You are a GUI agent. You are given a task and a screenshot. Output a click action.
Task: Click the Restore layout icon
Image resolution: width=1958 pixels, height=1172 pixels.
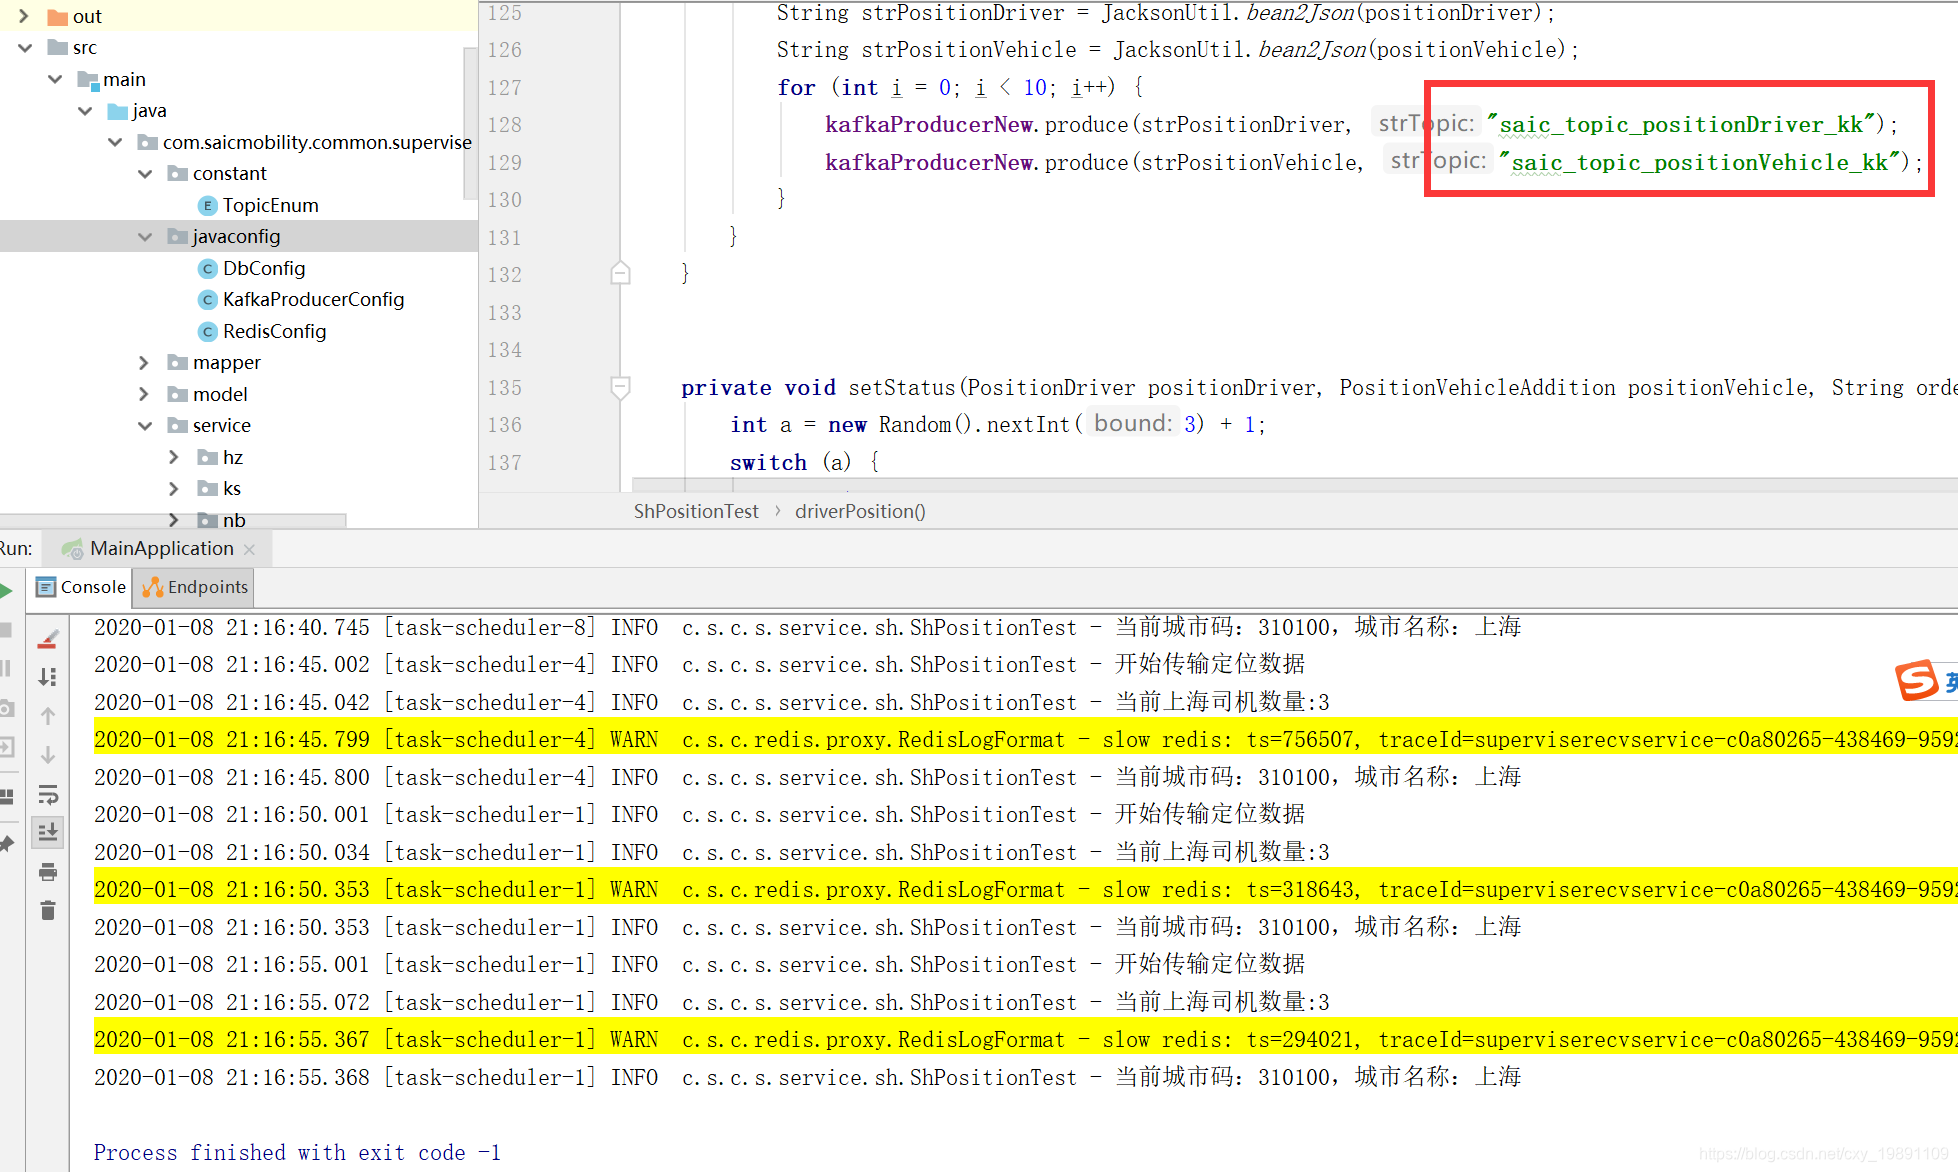[x=6, y=796]
